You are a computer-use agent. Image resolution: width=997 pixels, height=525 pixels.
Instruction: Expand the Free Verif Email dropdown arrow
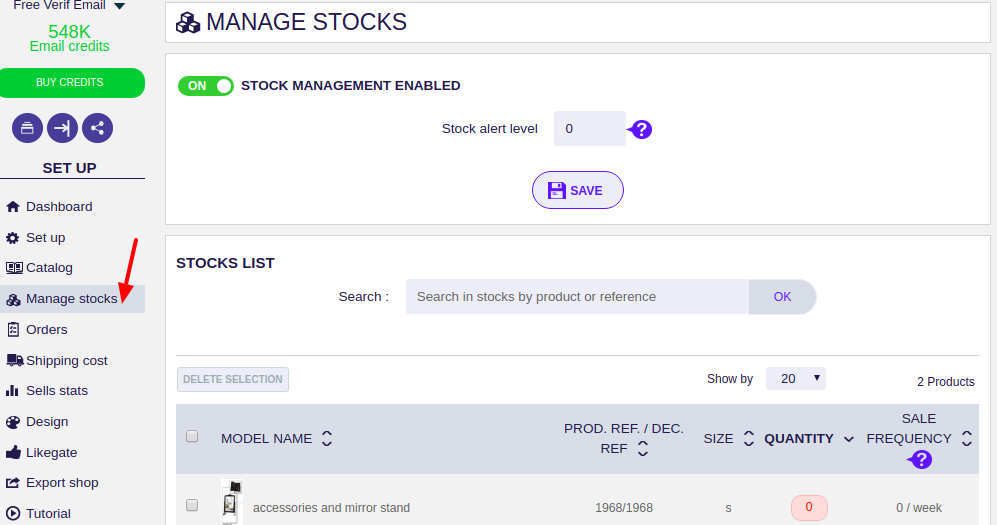point(119,6)
